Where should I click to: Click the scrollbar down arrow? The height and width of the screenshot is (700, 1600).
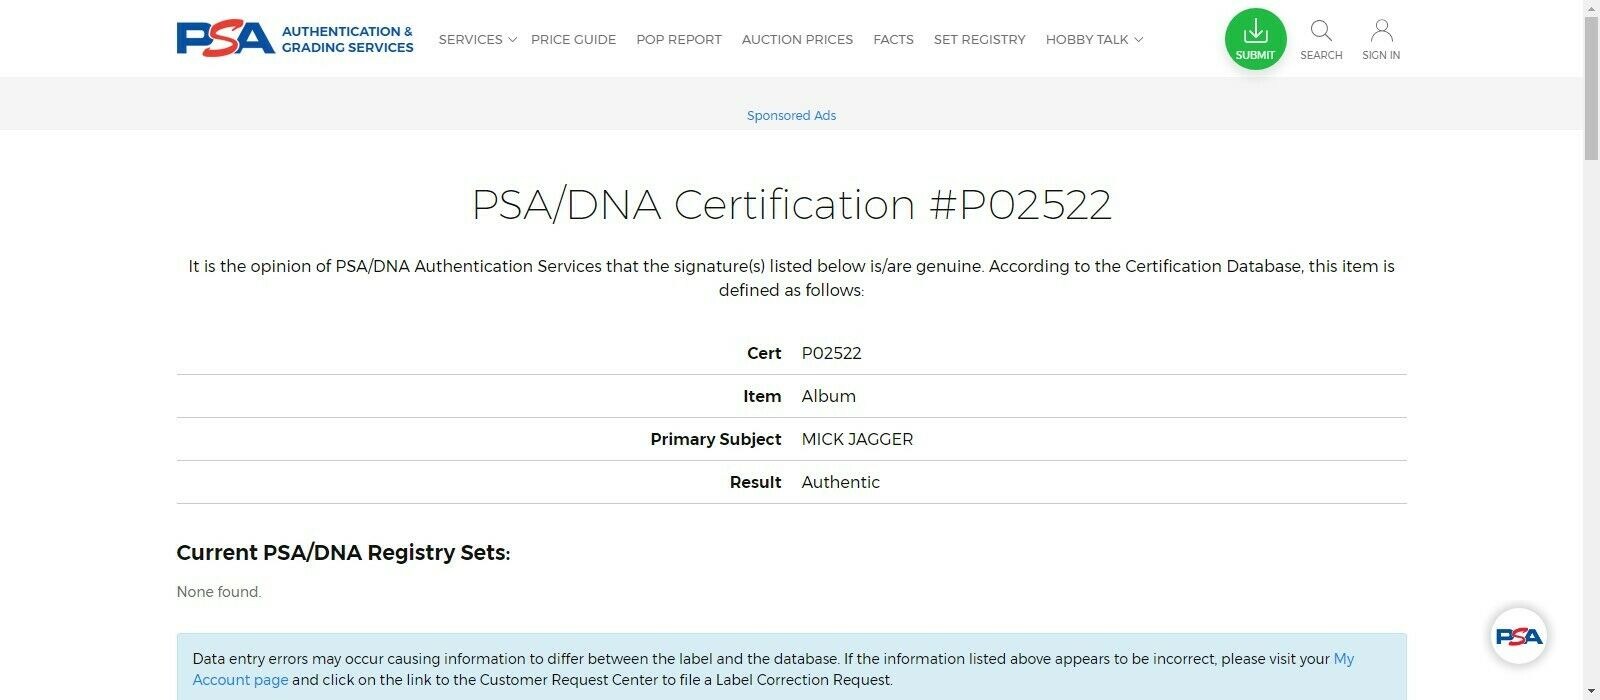[x=1591, y=692]
